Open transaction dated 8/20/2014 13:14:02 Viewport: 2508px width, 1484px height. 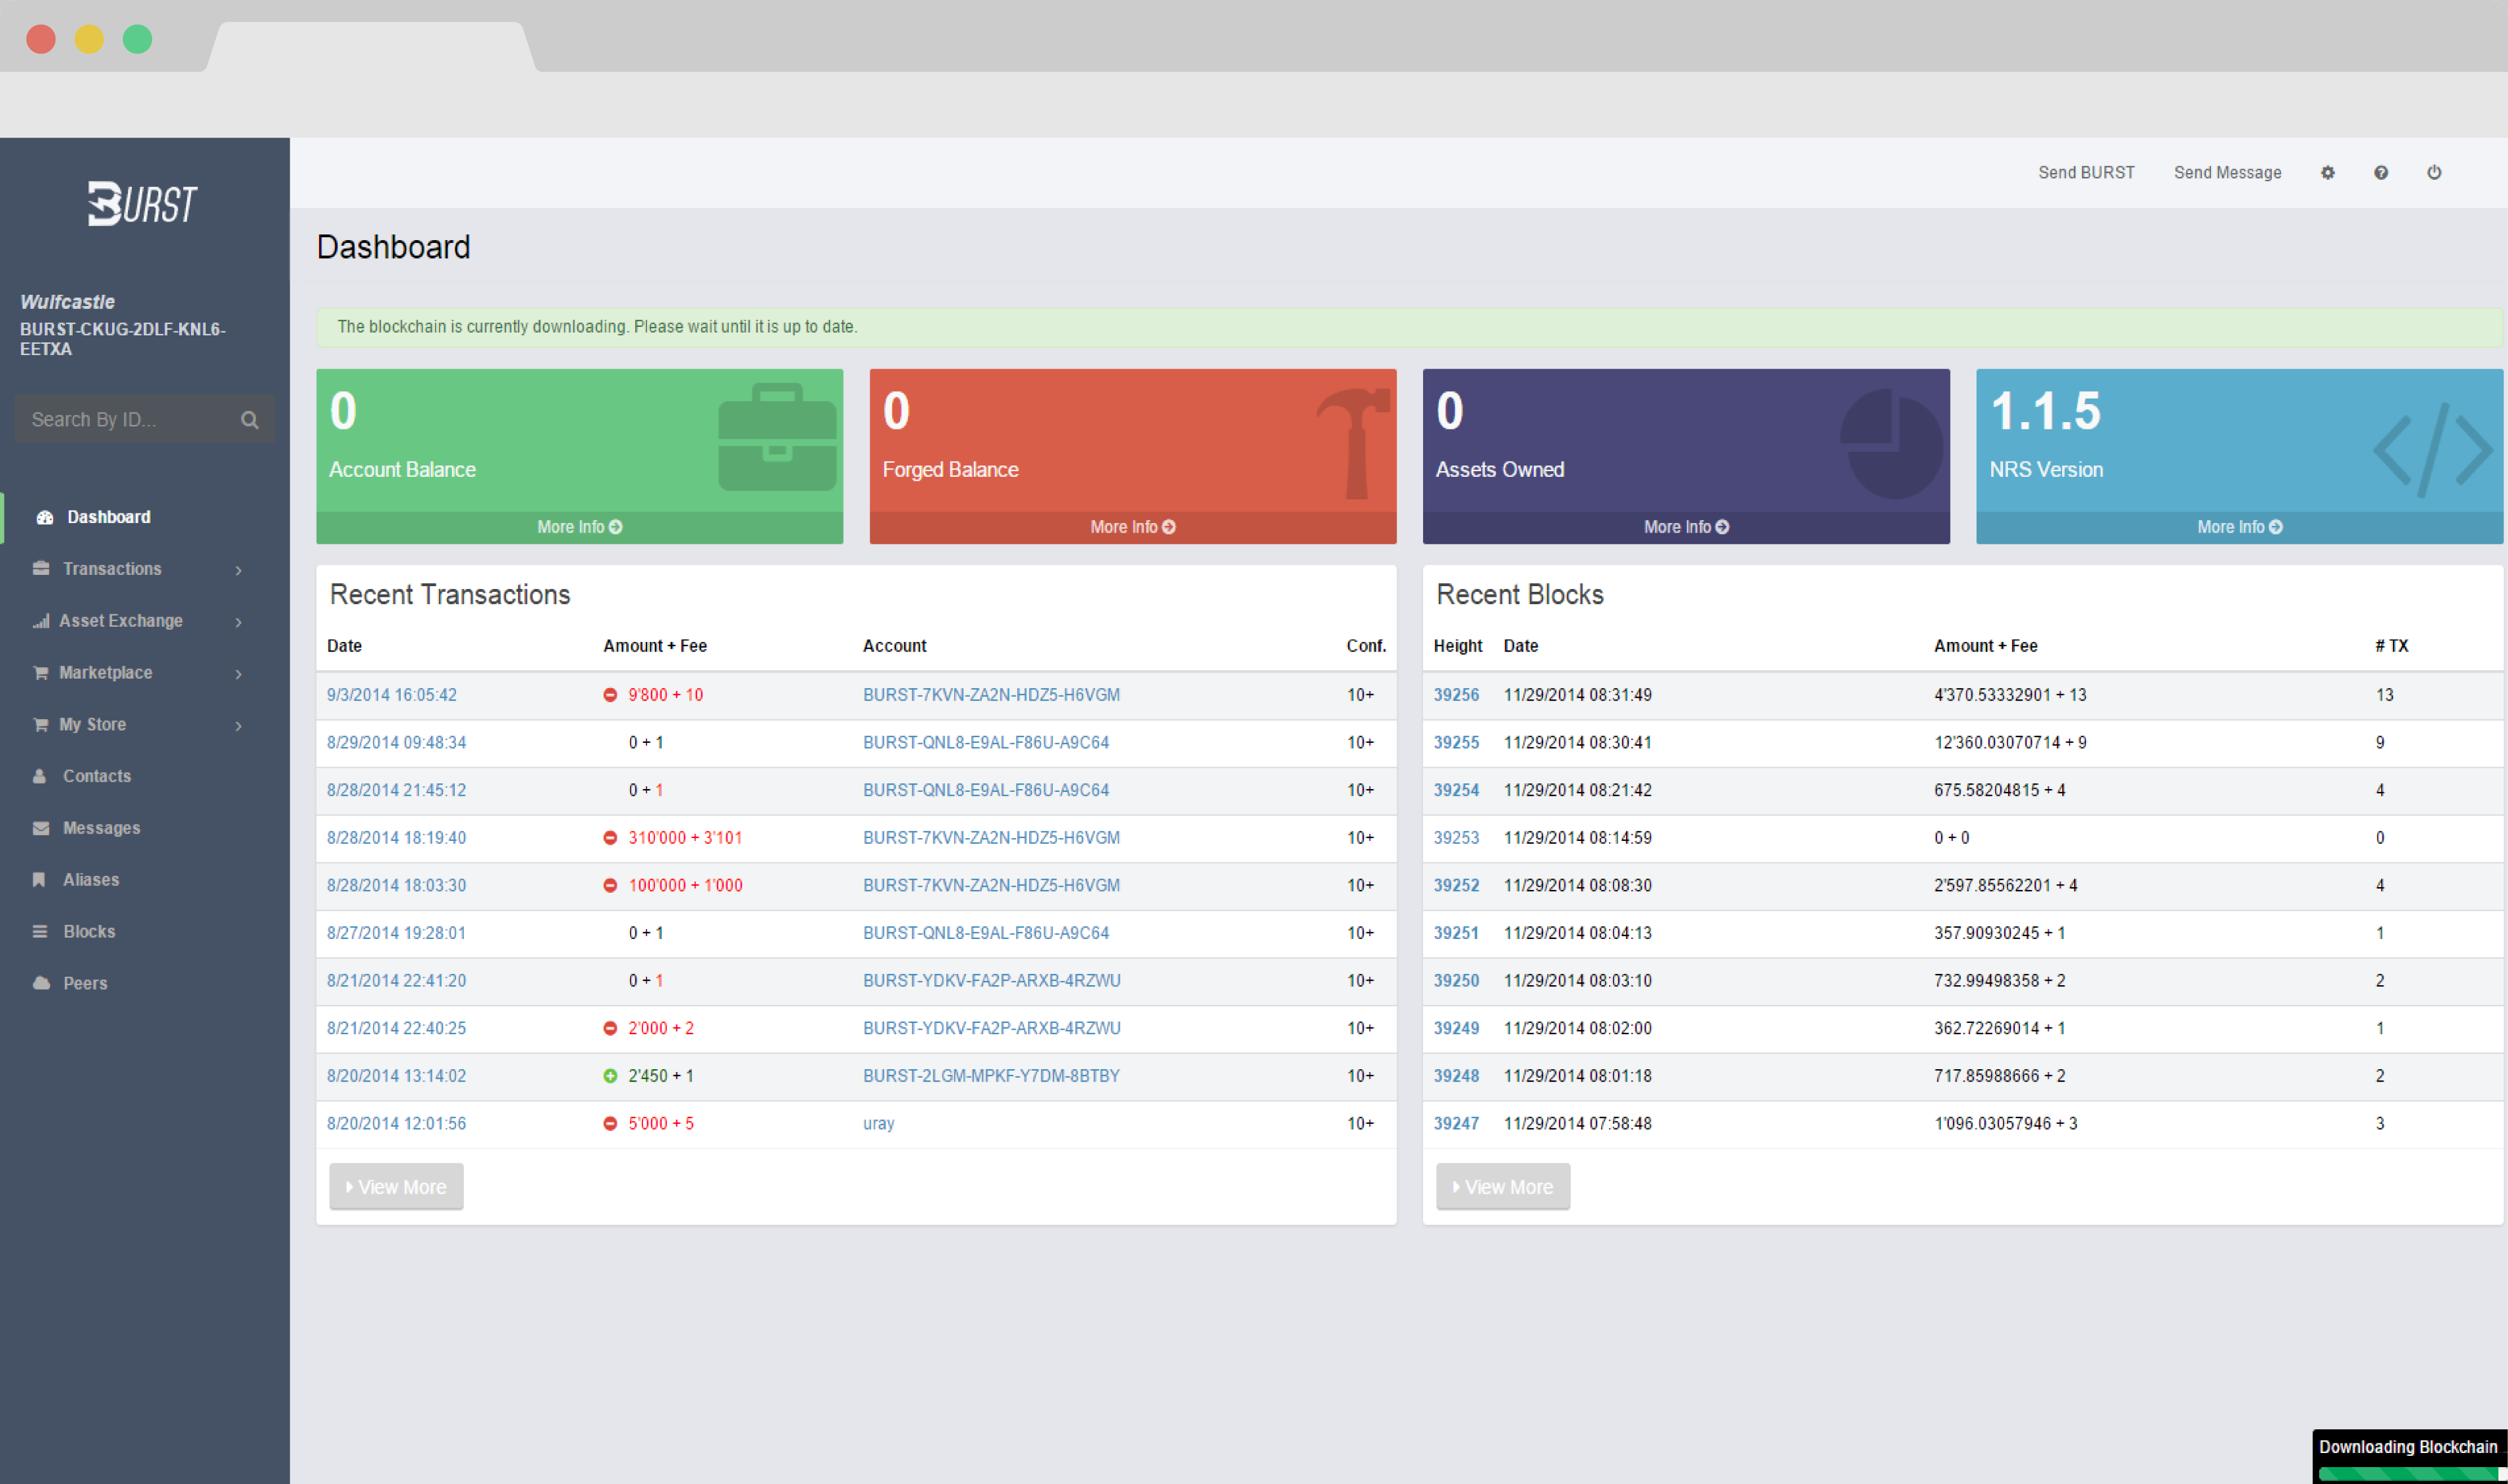click(396, 1076)
